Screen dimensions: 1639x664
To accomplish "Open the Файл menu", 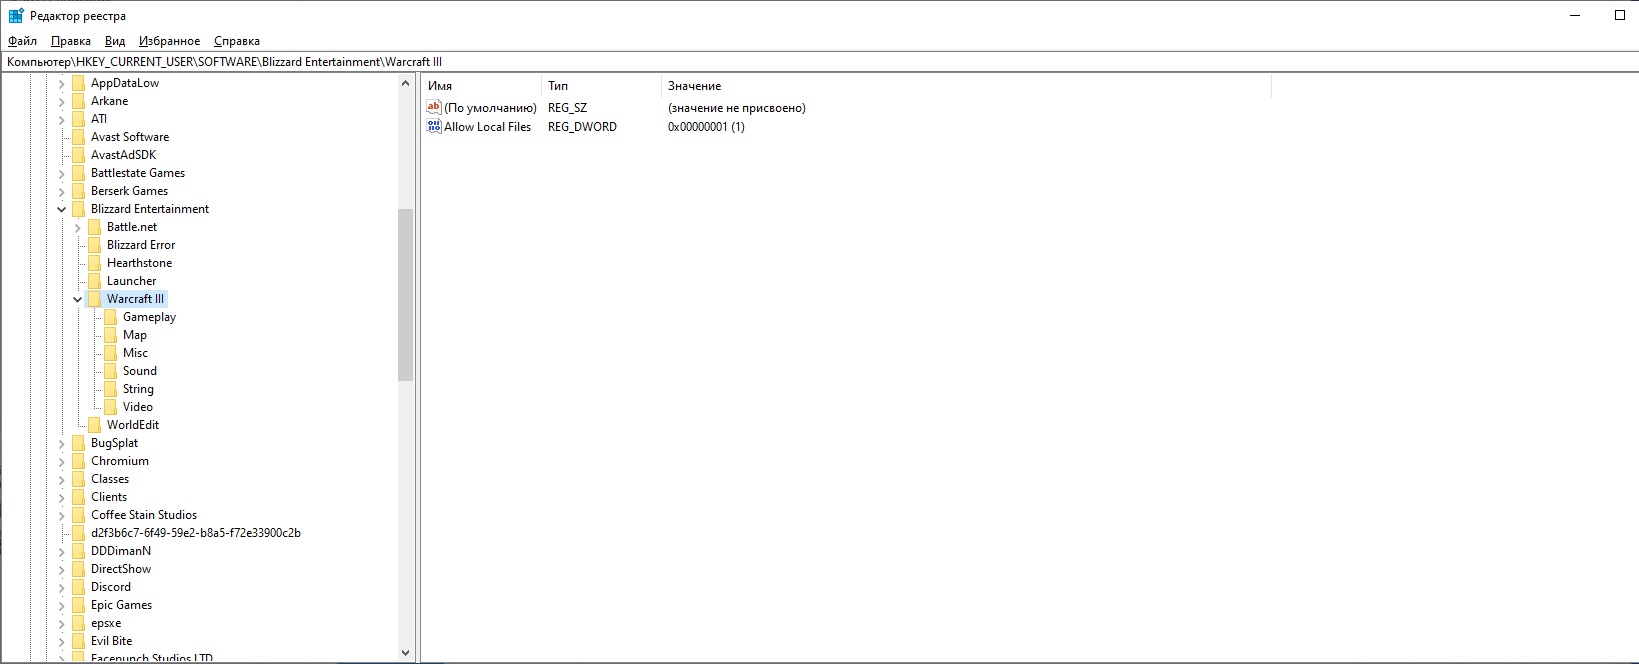I will pos(22,41).
